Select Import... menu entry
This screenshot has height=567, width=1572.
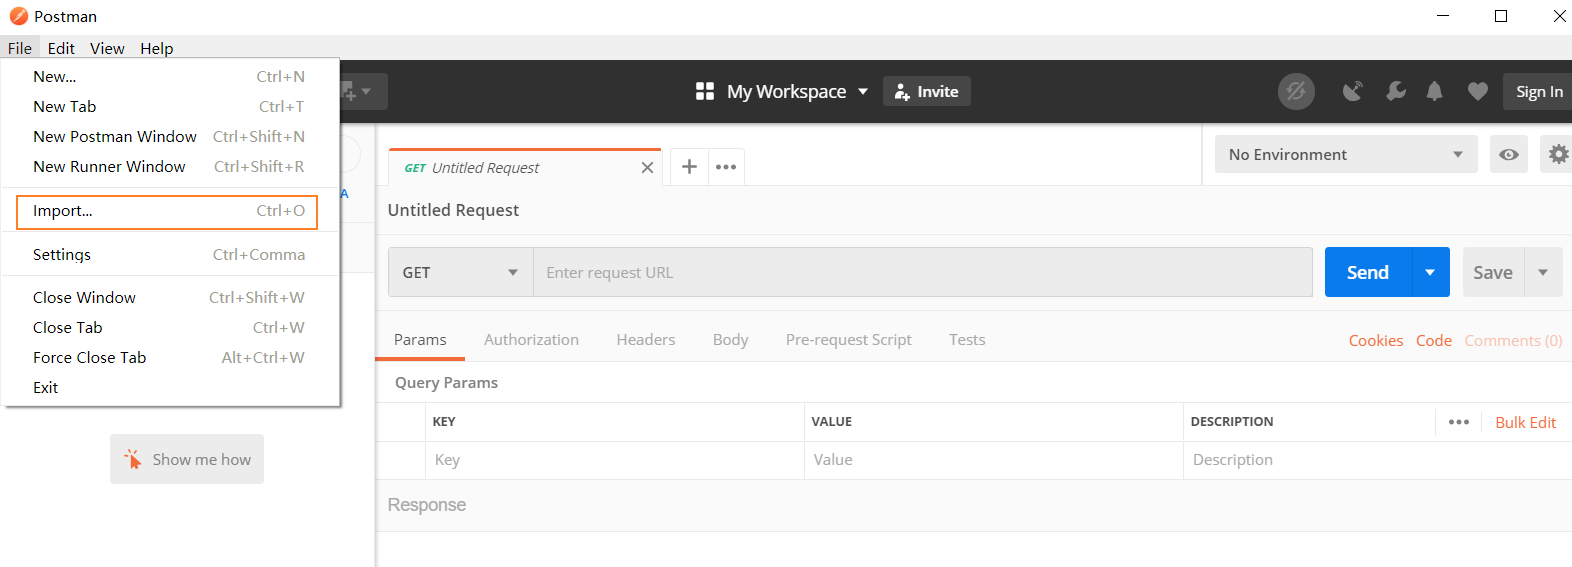coord(168,211)
